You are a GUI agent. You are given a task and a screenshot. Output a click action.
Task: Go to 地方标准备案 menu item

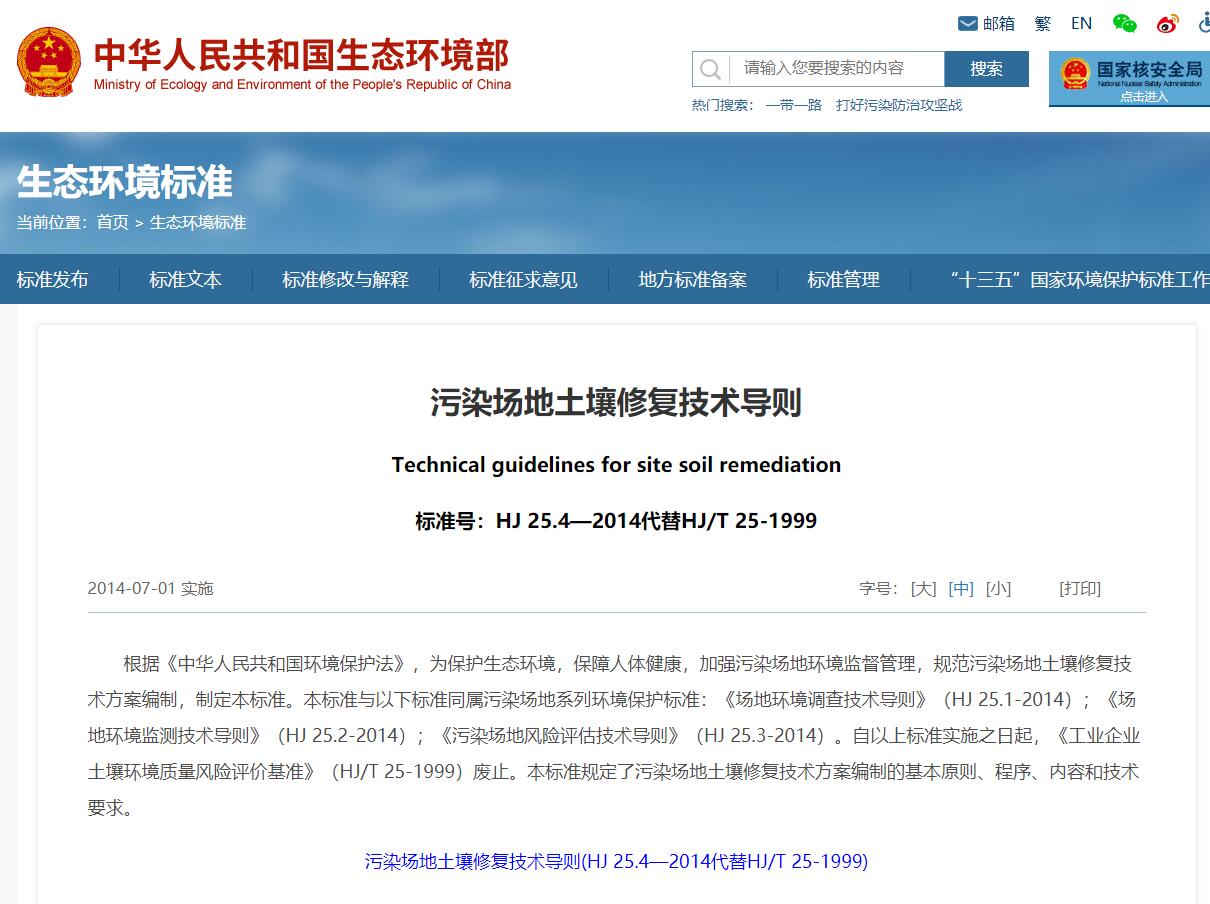(x=692, y=280)
